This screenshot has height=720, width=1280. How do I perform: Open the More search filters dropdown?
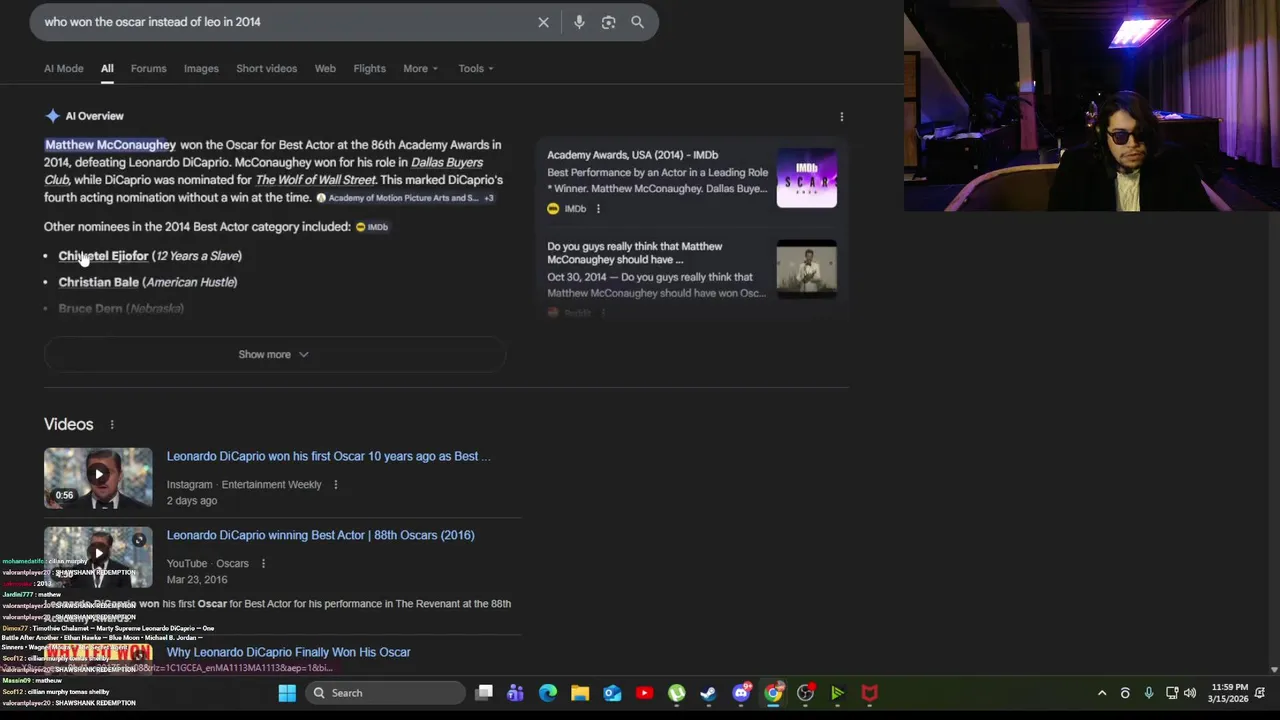(x=420, y=69)
